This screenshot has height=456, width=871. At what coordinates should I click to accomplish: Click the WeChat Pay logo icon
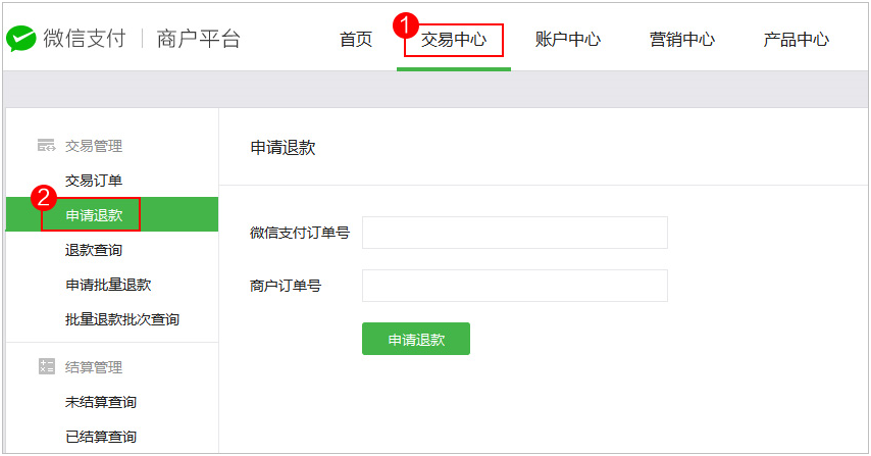pos(21,39)
